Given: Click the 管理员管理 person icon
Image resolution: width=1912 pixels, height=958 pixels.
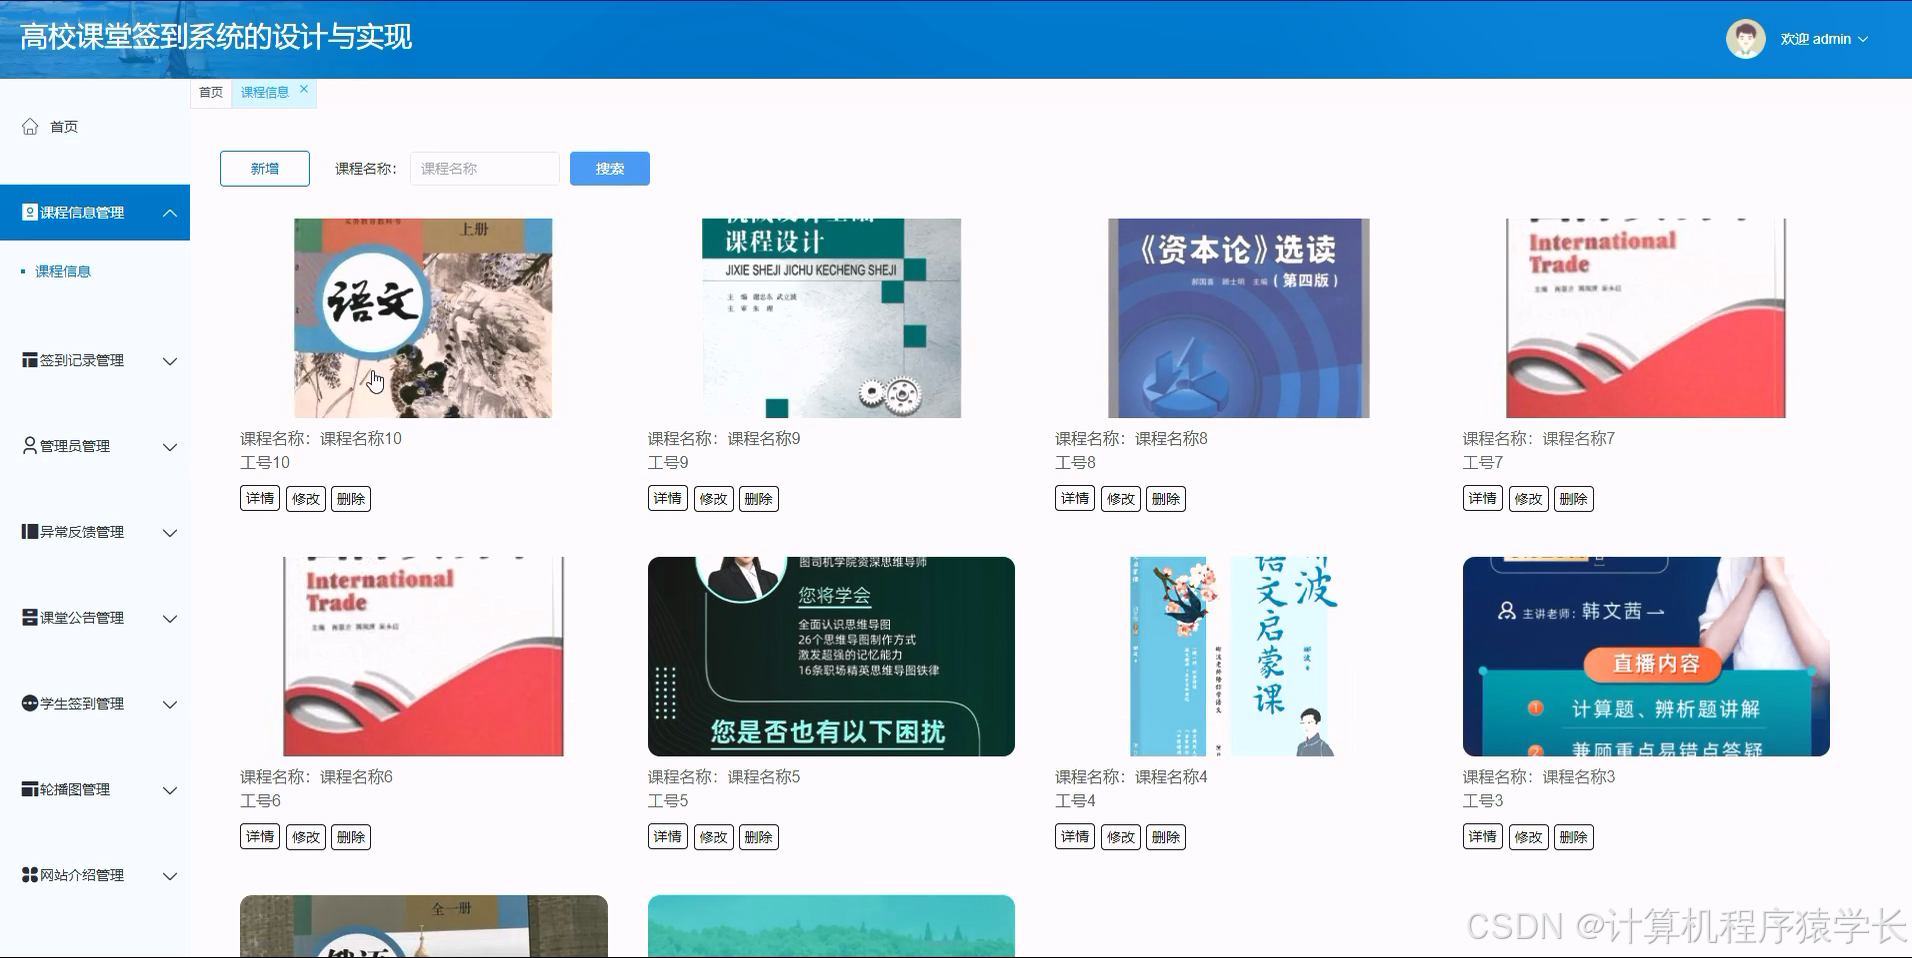Looking at the screenshot, I should pos(30,446).
